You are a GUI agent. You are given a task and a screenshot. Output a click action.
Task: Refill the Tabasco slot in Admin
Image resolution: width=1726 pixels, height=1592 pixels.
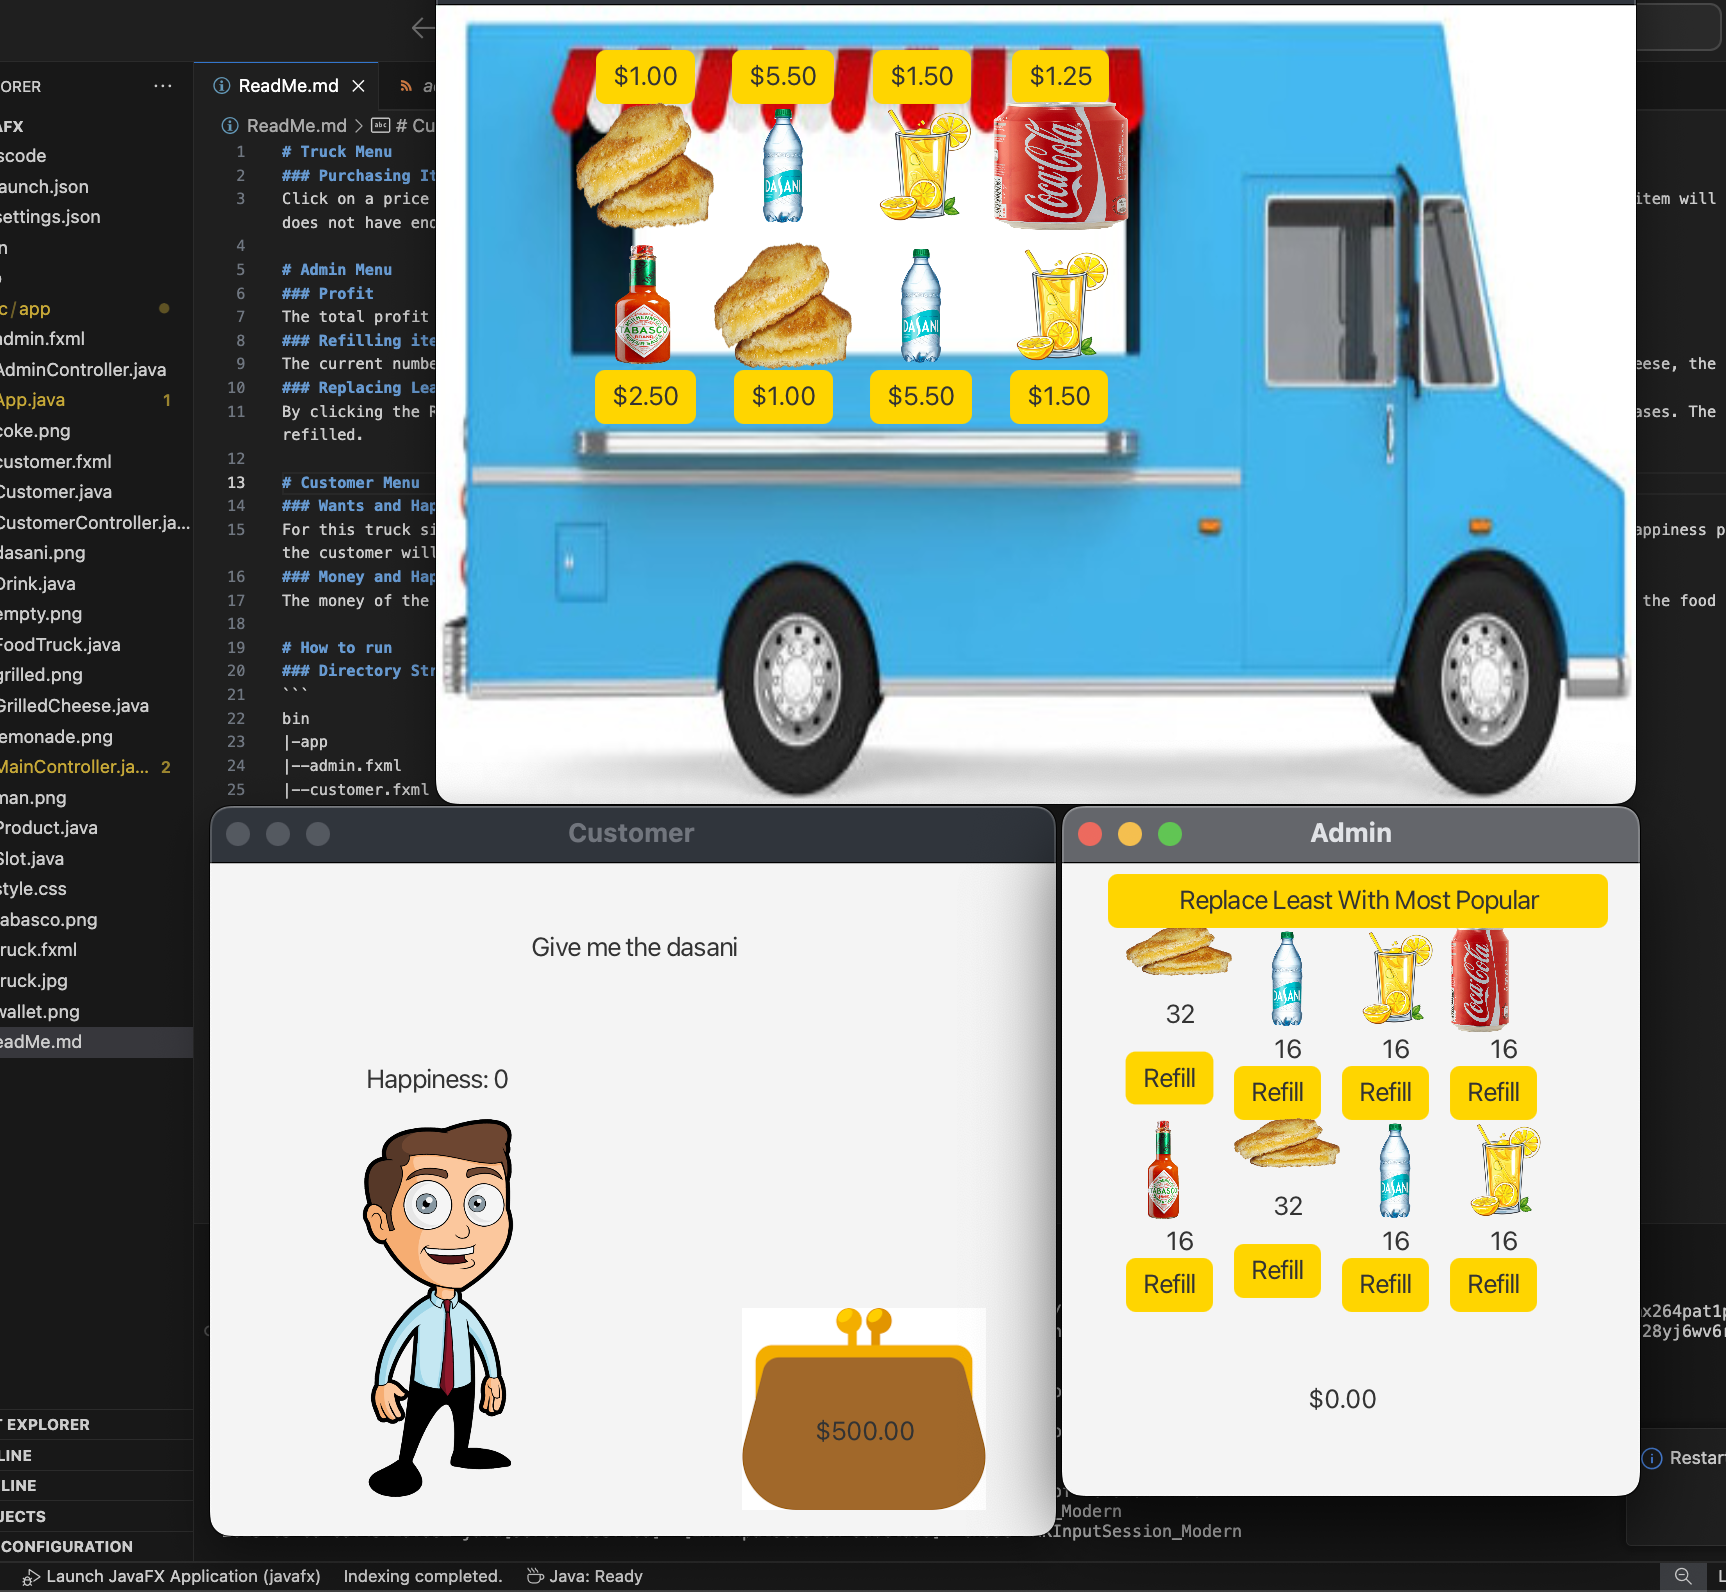[1169, 1285]
